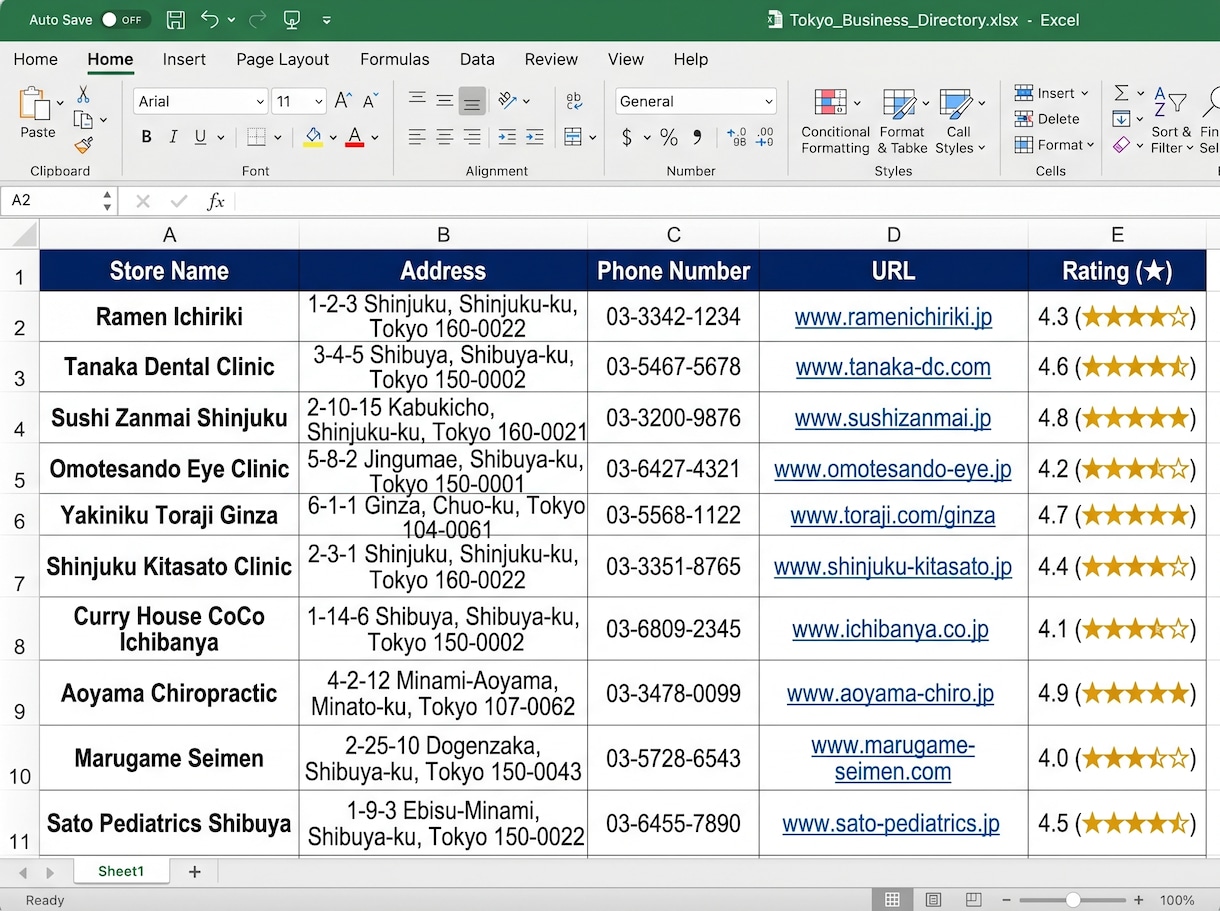Screen dimensions: 1220x911
Task: Select the Sheet1 sheet tab
Action: tap(121, 872)
